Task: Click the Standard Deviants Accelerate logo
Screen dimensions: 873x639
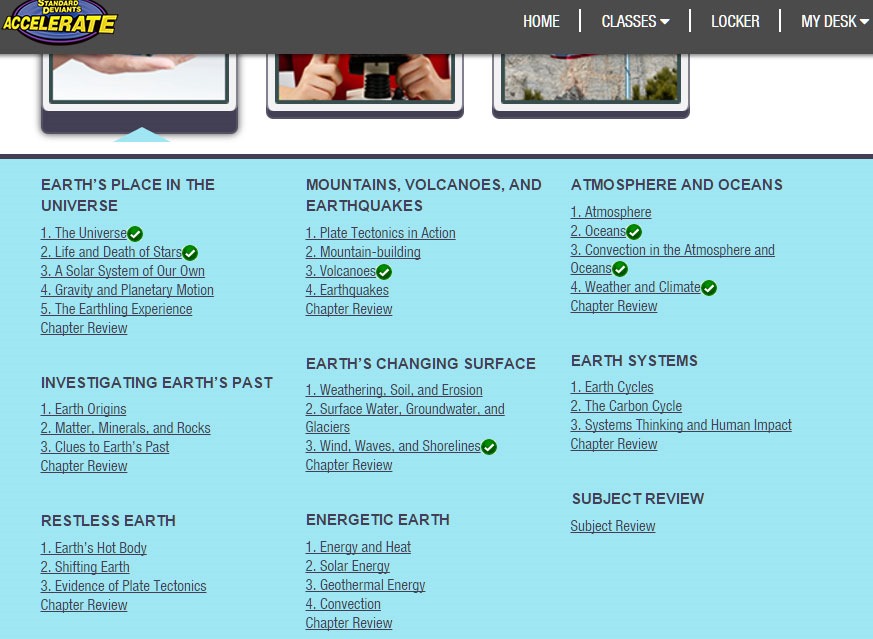Action: click(60, 22)
